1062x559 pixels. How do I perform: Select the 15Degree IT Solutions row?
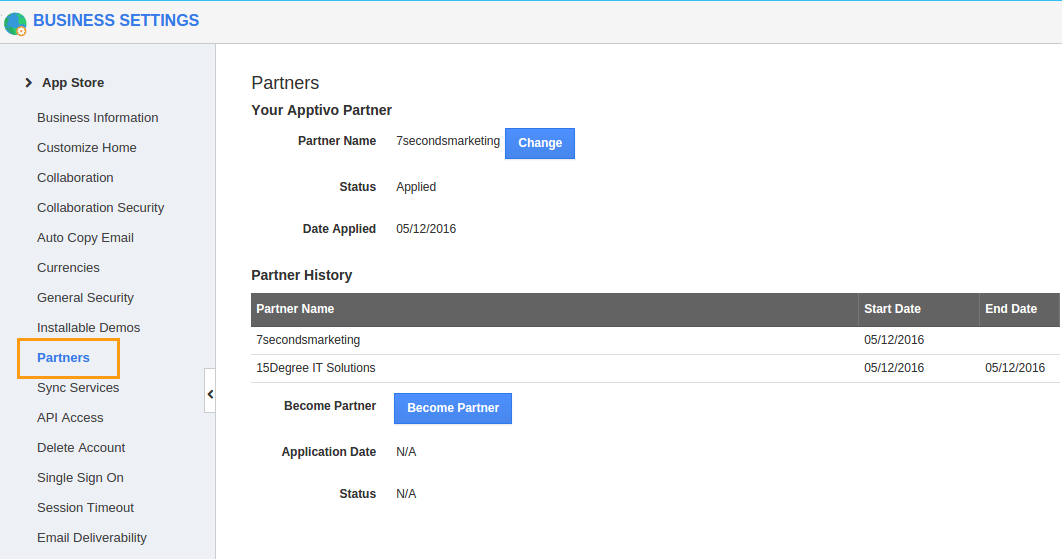pos(655,368)
